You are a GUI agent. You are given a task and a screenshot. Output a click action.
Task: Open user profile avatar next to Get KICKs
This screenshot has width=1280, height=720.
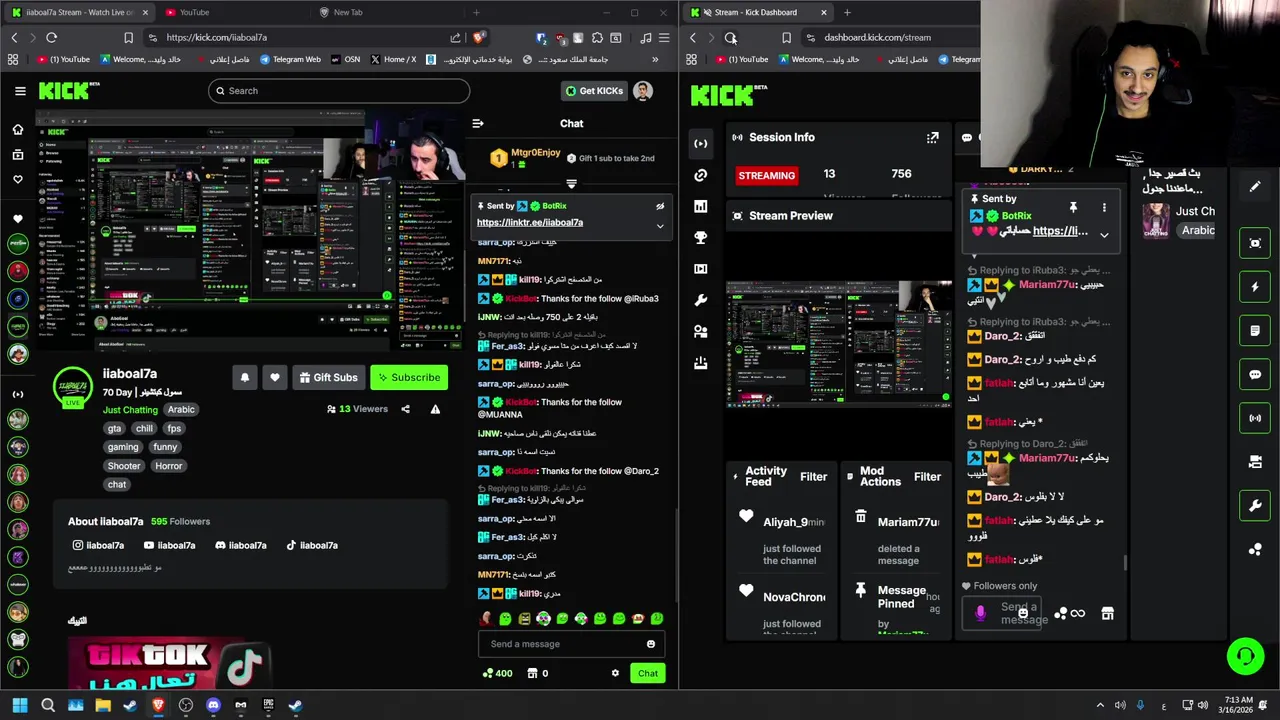point(643,91)
